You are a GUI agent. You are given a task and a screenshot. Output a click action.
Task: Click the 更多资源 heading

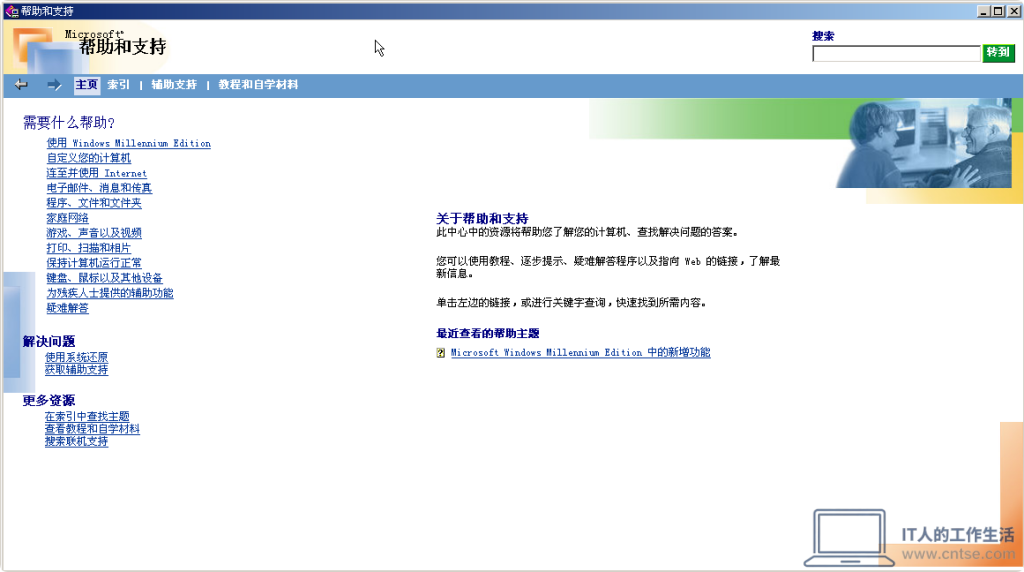point(49,401)
